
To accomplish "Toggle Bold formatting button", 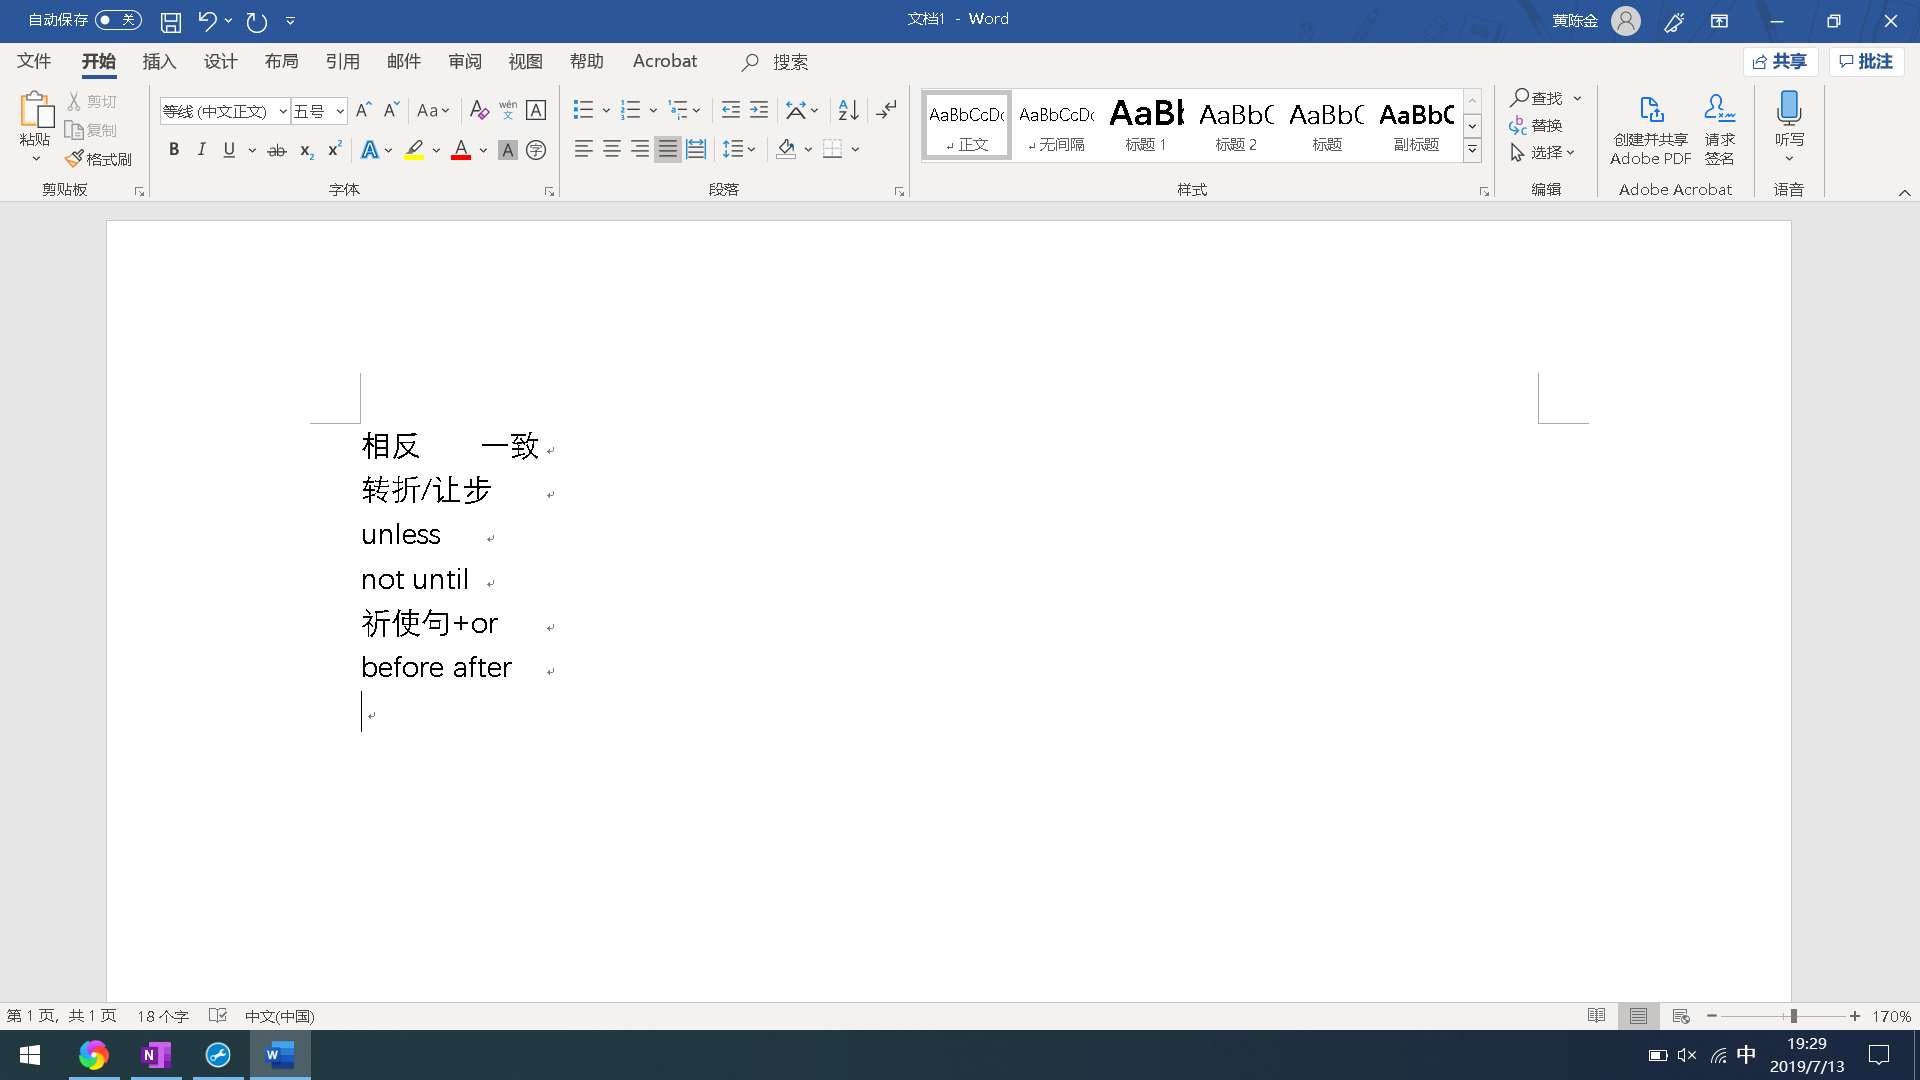I will pos(174,150).
